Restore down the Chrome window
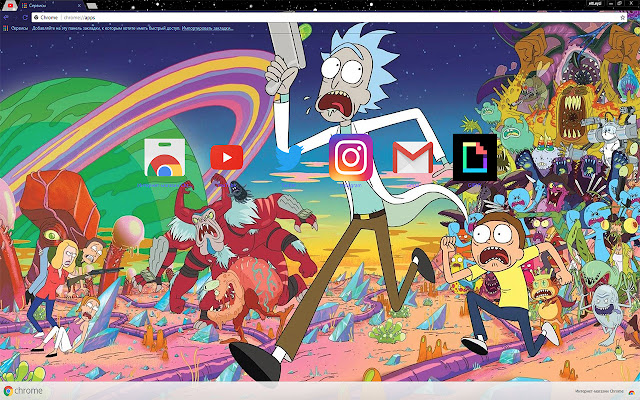The image size is (640, 400). point(620,3)
